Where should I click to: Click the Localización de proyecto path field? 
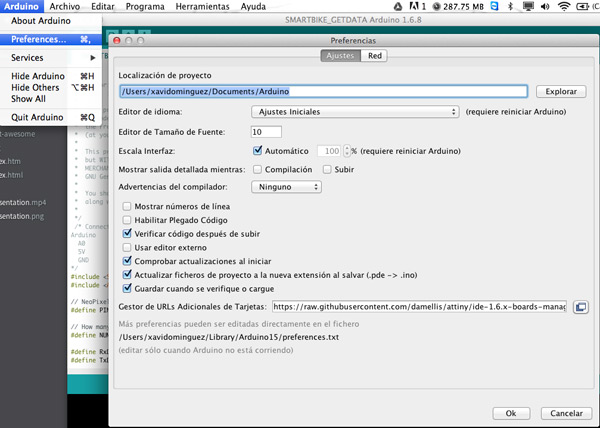(x=323, y=91)
